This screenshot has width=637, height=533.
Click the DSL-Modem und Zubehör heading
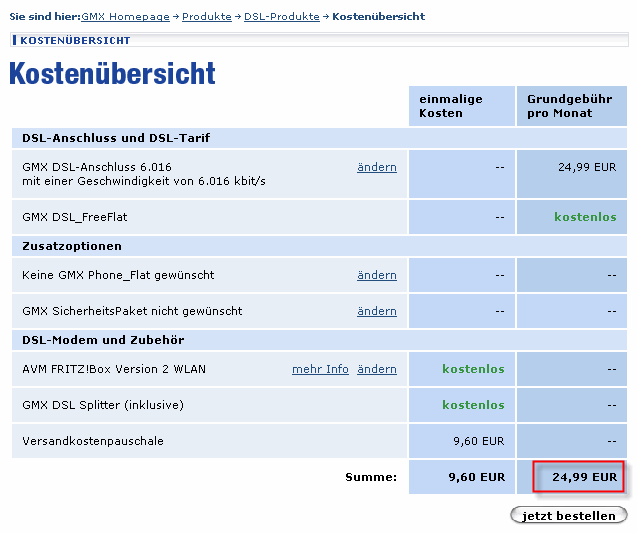pyautogui.click(x=103, y=340)
